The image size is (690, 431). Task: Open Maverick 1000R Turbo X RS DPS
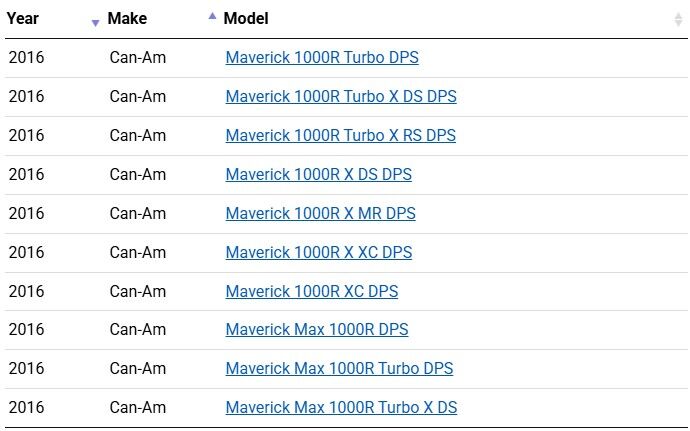pyautogui.click(x=340, y=135)
